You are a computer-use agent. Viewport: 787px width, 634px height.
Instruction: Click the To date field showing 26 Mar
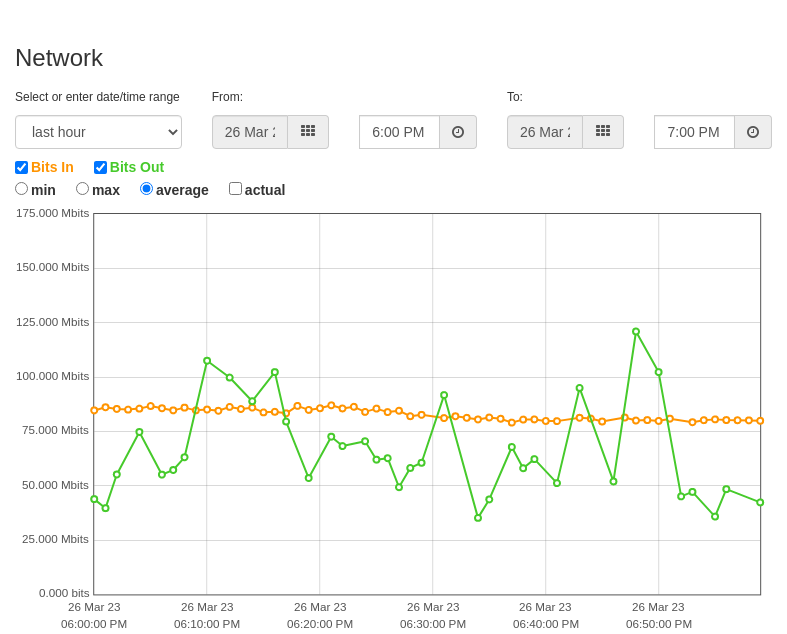pos(545,132)
